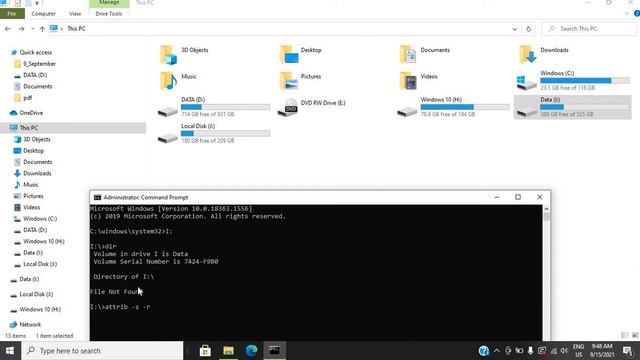Switch to Command Prompt taskbar icon

point(274,351)
